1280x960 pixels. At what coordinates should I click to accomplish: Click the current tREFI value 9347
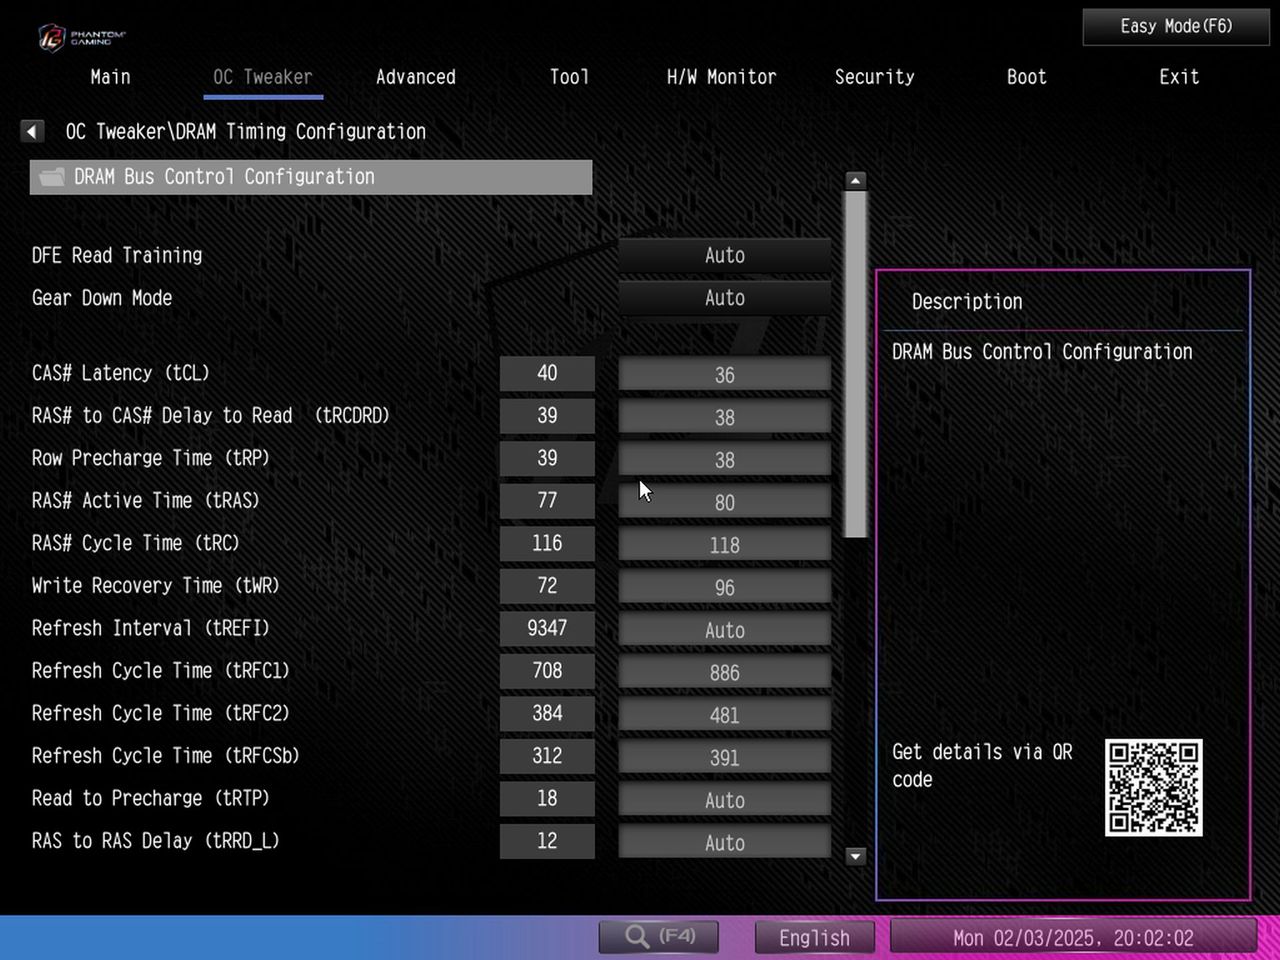[547, 628]
